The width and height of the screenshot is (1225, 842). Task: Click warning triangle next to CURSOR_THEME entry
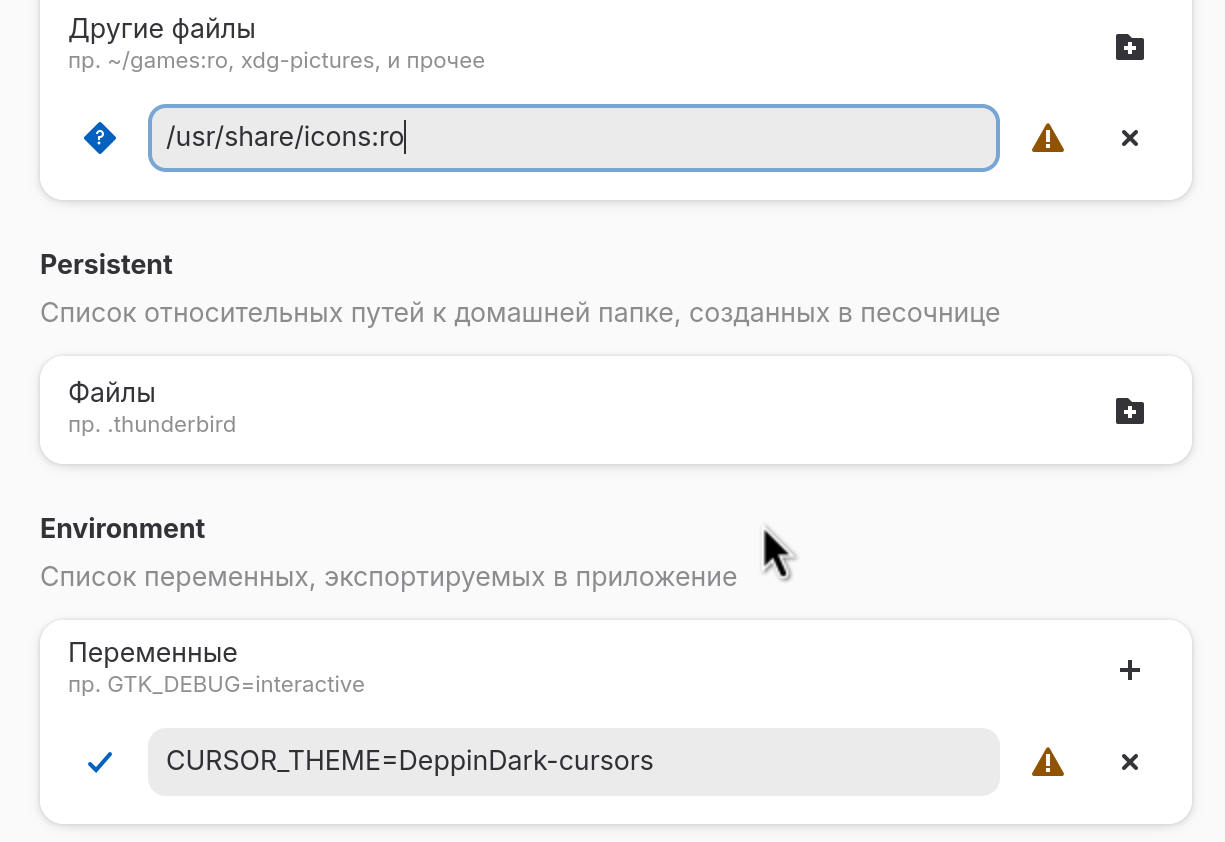pyautogui.click(x=1047, y=762)
